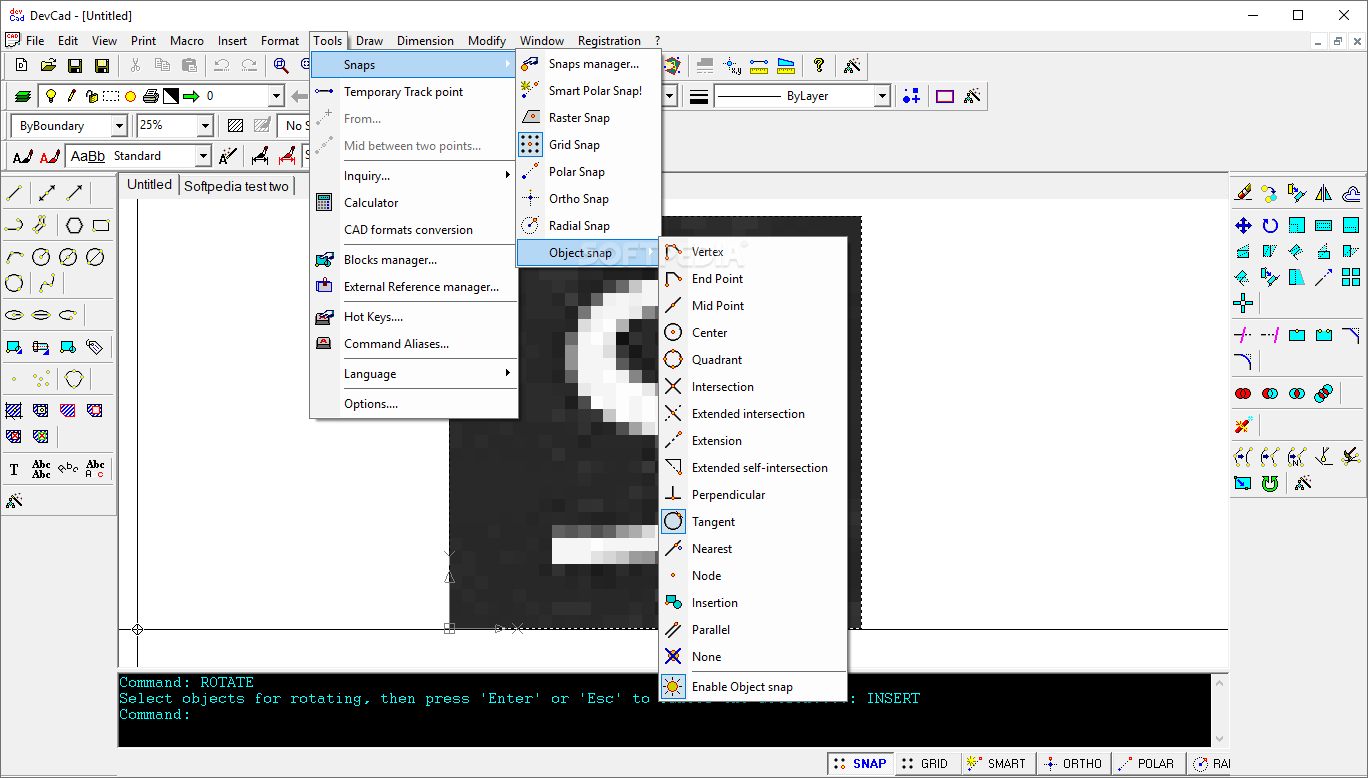The image size is (1368, 778).
Task: Select the Chamfer corner tool
Action: click(1351, 335)
